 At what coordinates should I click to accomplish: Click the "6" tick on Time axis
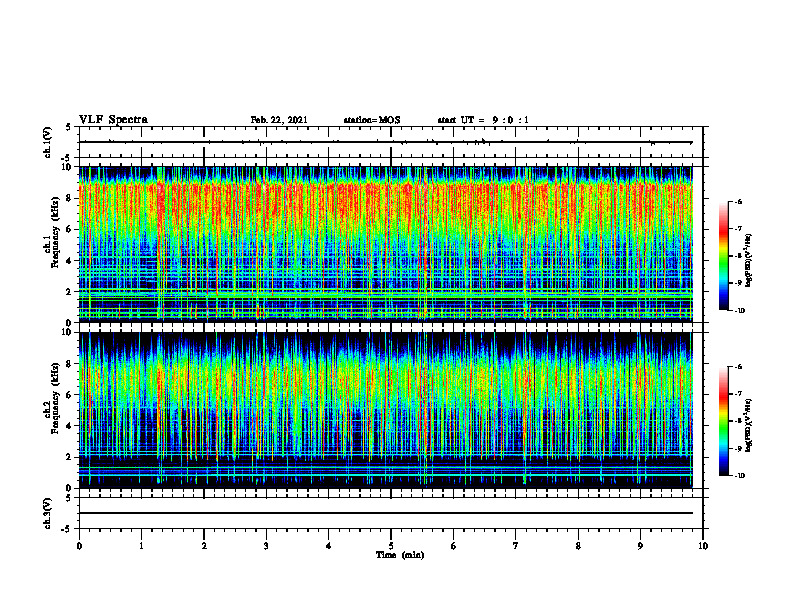[454, 546]
